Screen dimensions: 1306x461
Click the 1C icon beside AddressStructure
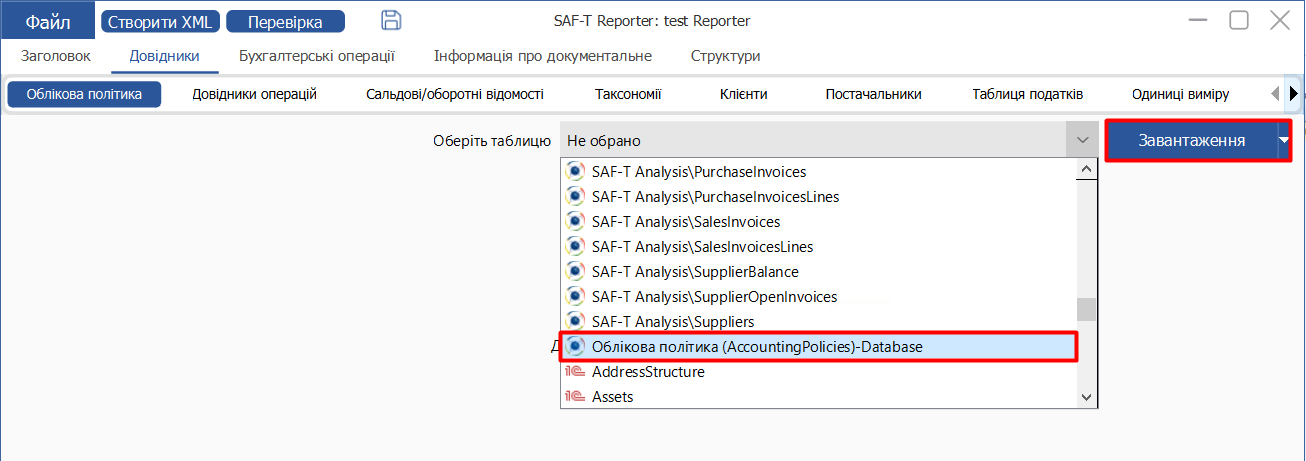click(x=575, y=372)
